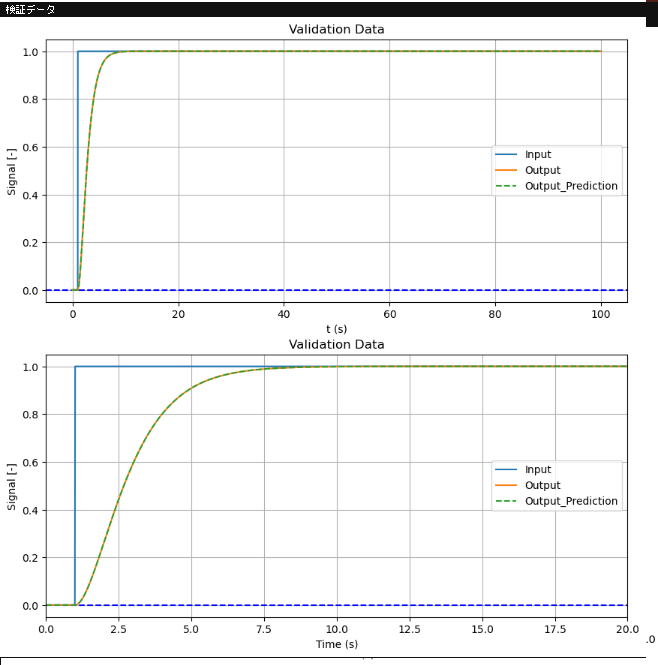The width and height of the screenshot is (658, 665).
Task: Click the header text 検証データ
Action: pyautogui.click(x=30, y=9)
